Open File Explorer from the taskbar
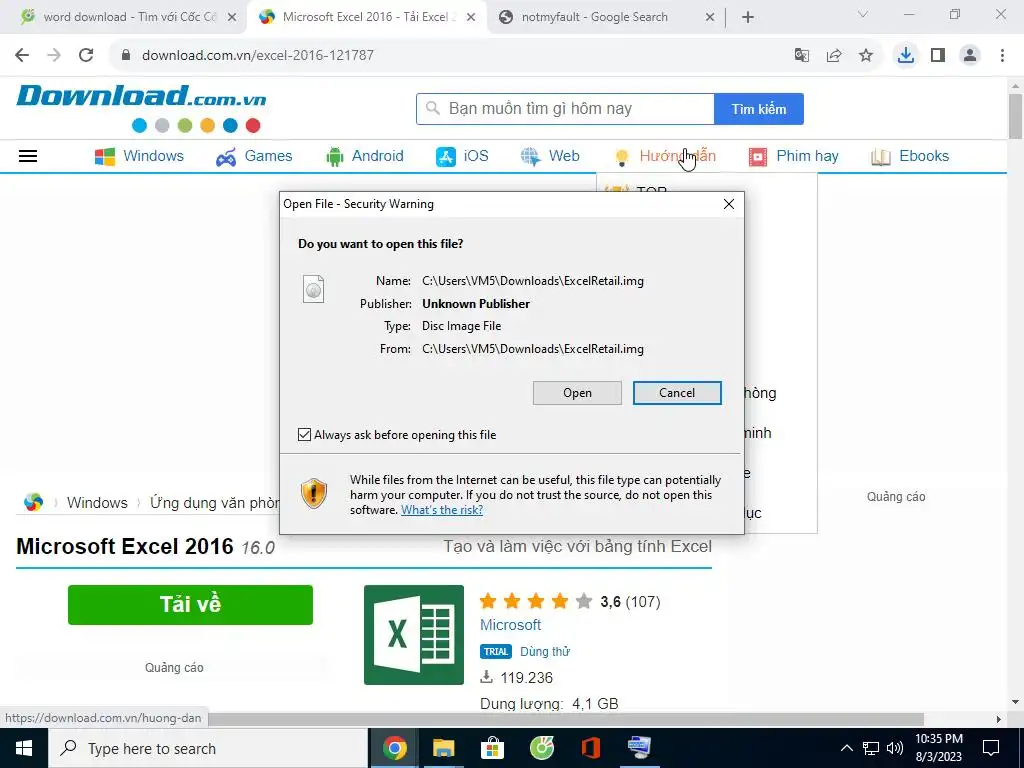Image resolution: width=1024 pixels, height=768 pixels. pyautogui.click(x=443, y=748)
